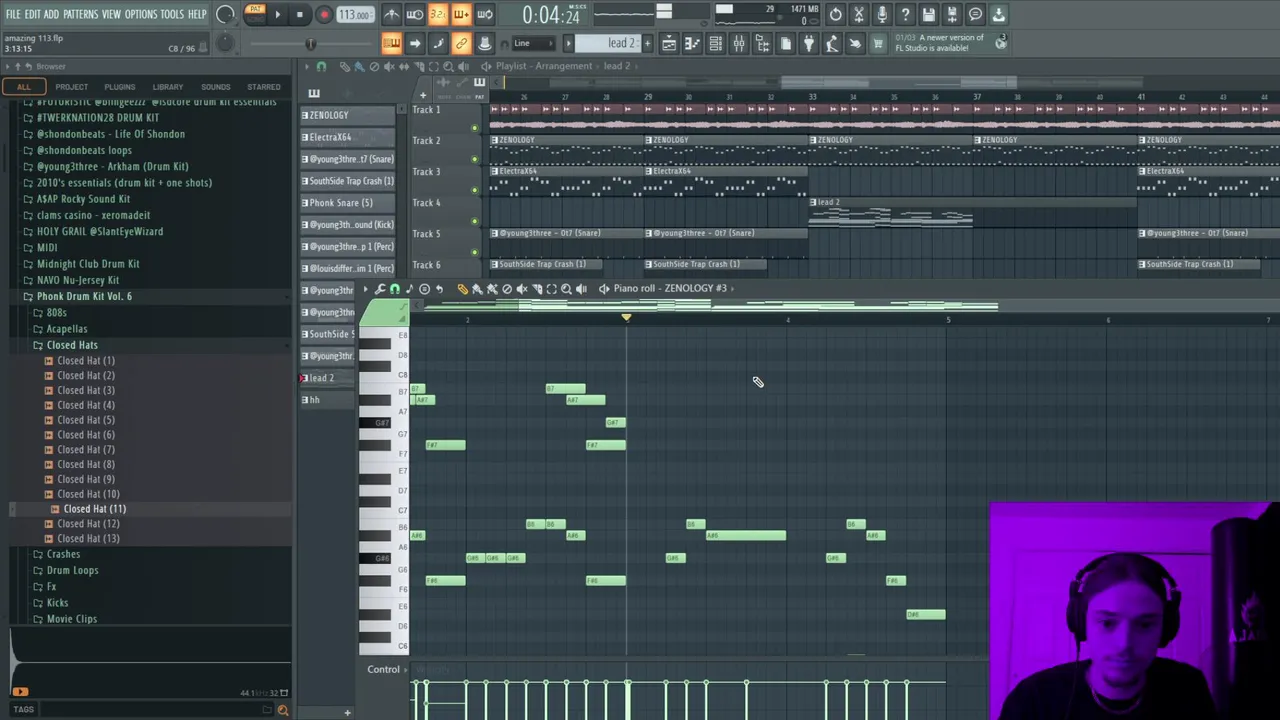Mute Track 1 with its green light
Screen dimensions: 1280x720
click(x=474, y=128)
